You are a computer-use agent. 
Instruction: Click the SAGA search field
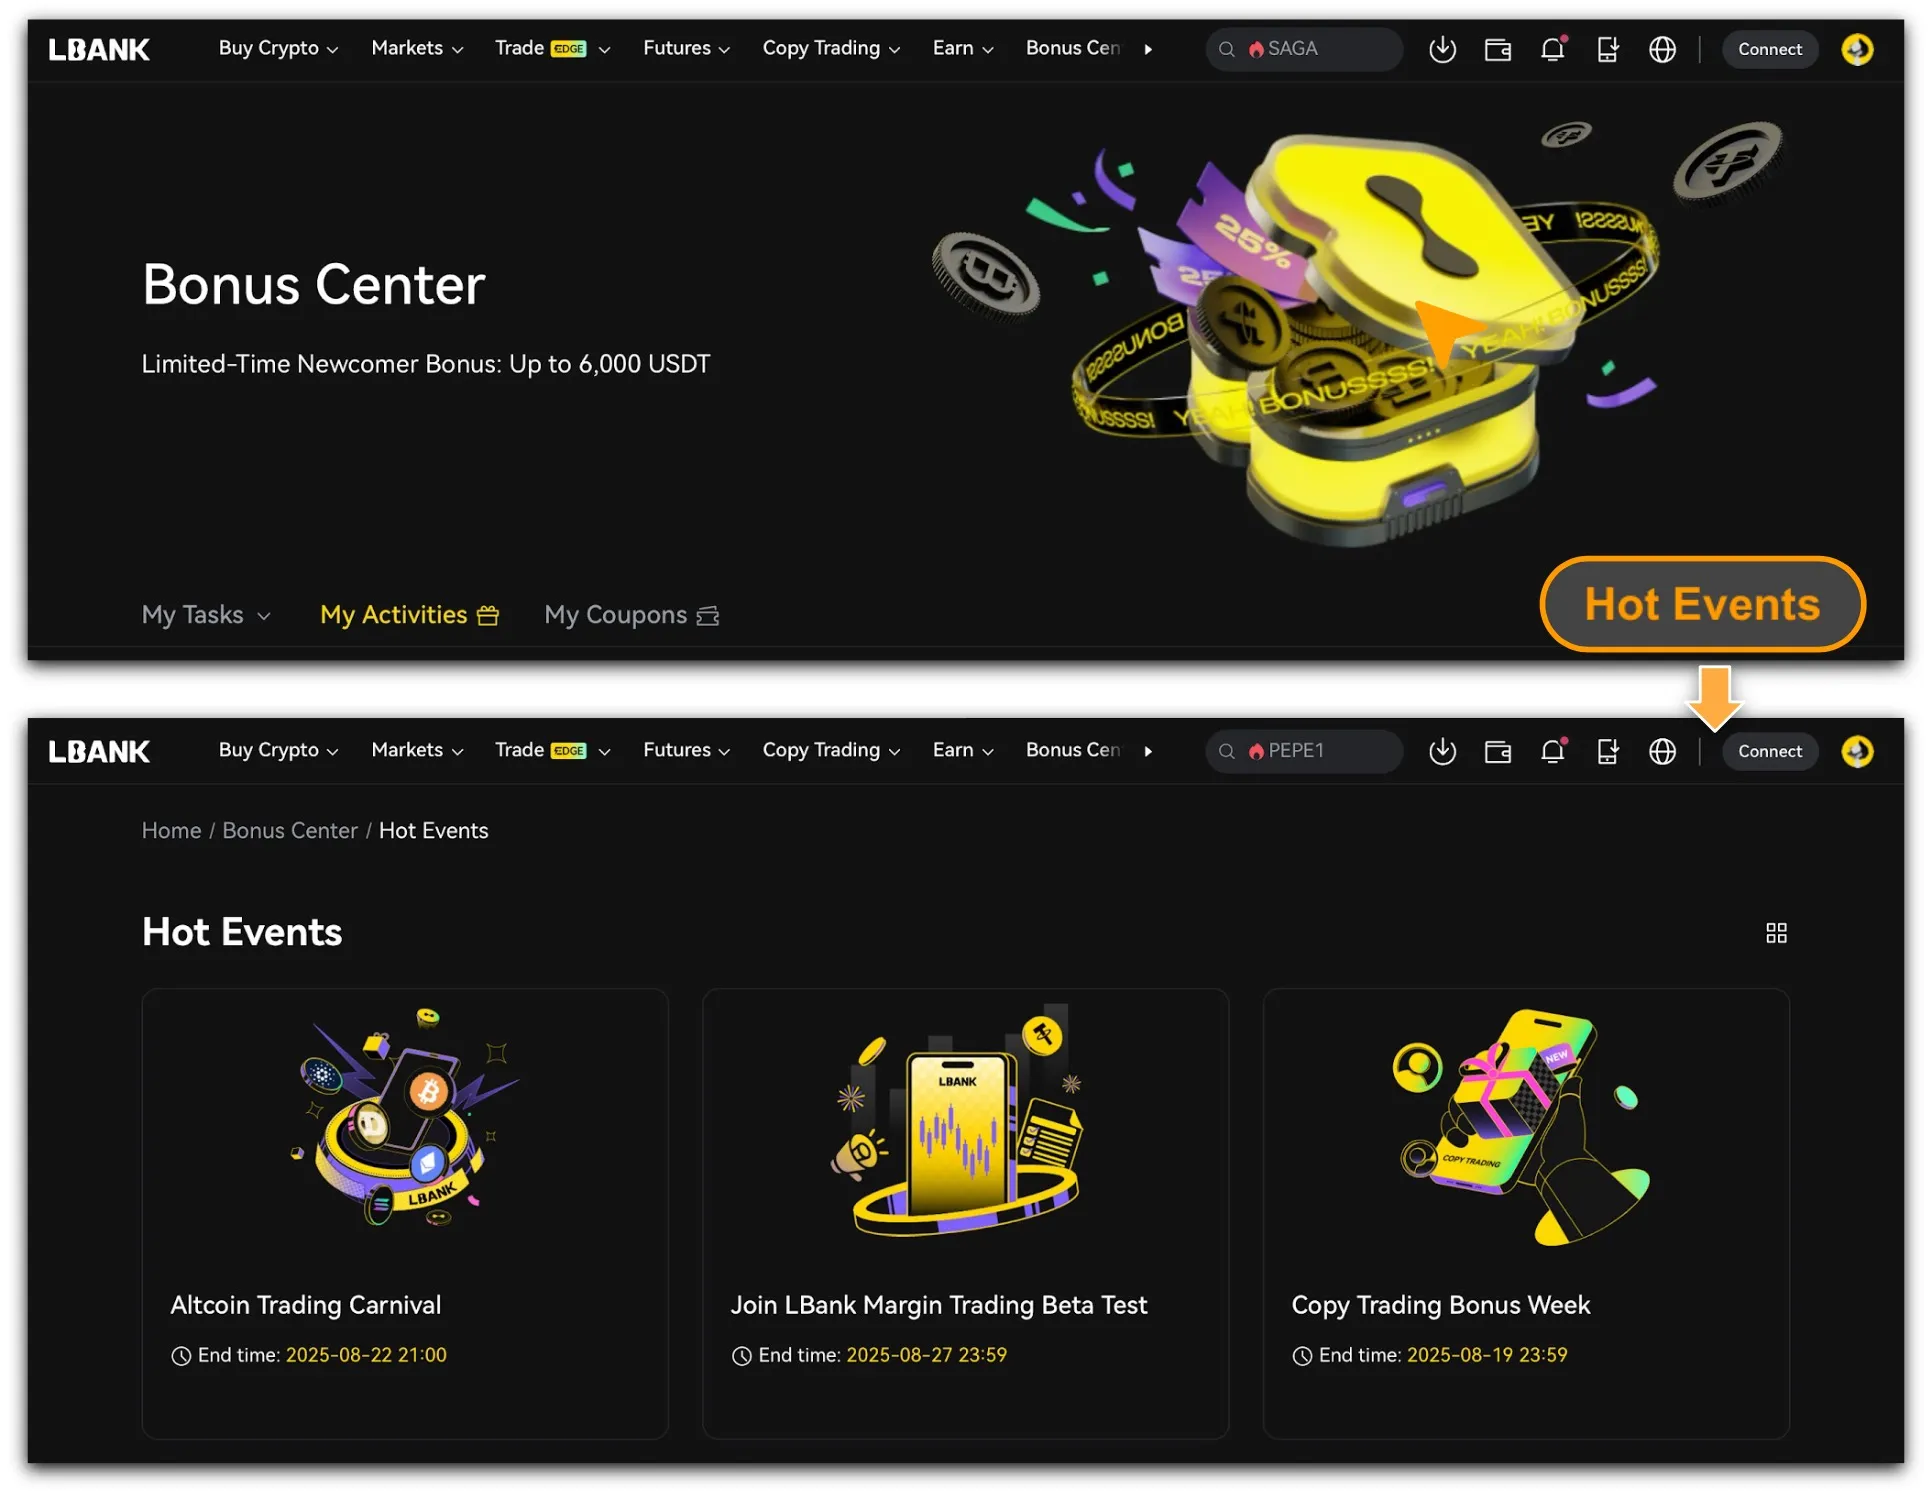pyautogui.click(x=1304, y=49)
